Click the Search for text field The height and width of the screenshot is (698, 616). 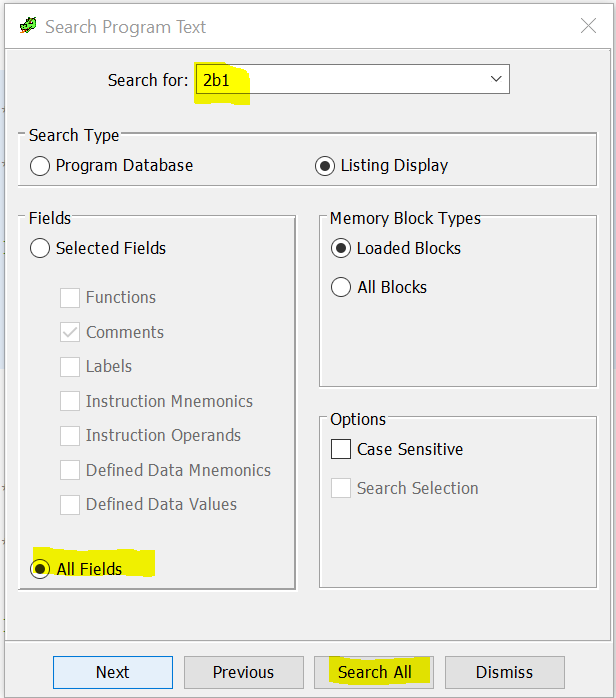point(340,80)
